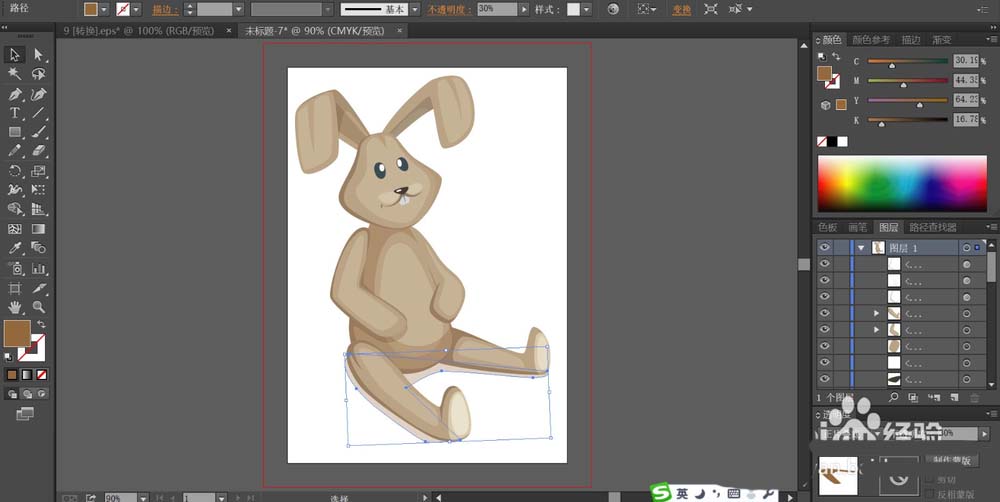Image resolution: width=1000 pixels, height=502 pixels.
Task: Click the CMYK color spectrum bar
Action: point(902,183)
